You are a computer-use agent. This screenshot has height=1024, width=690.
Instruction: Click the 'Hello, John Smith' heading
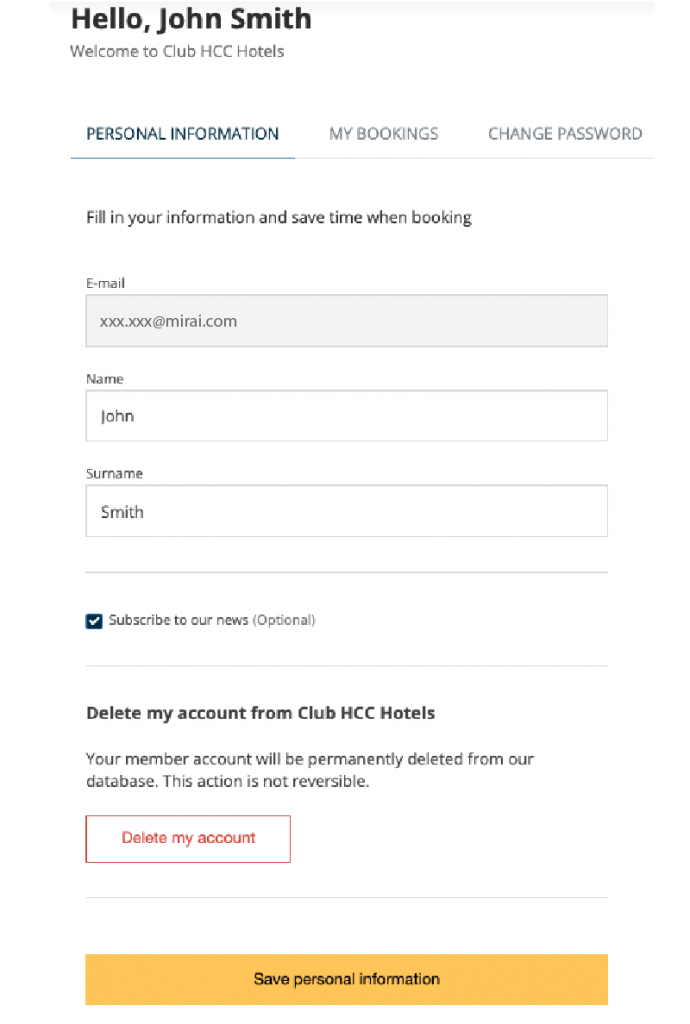pos(191,20)
